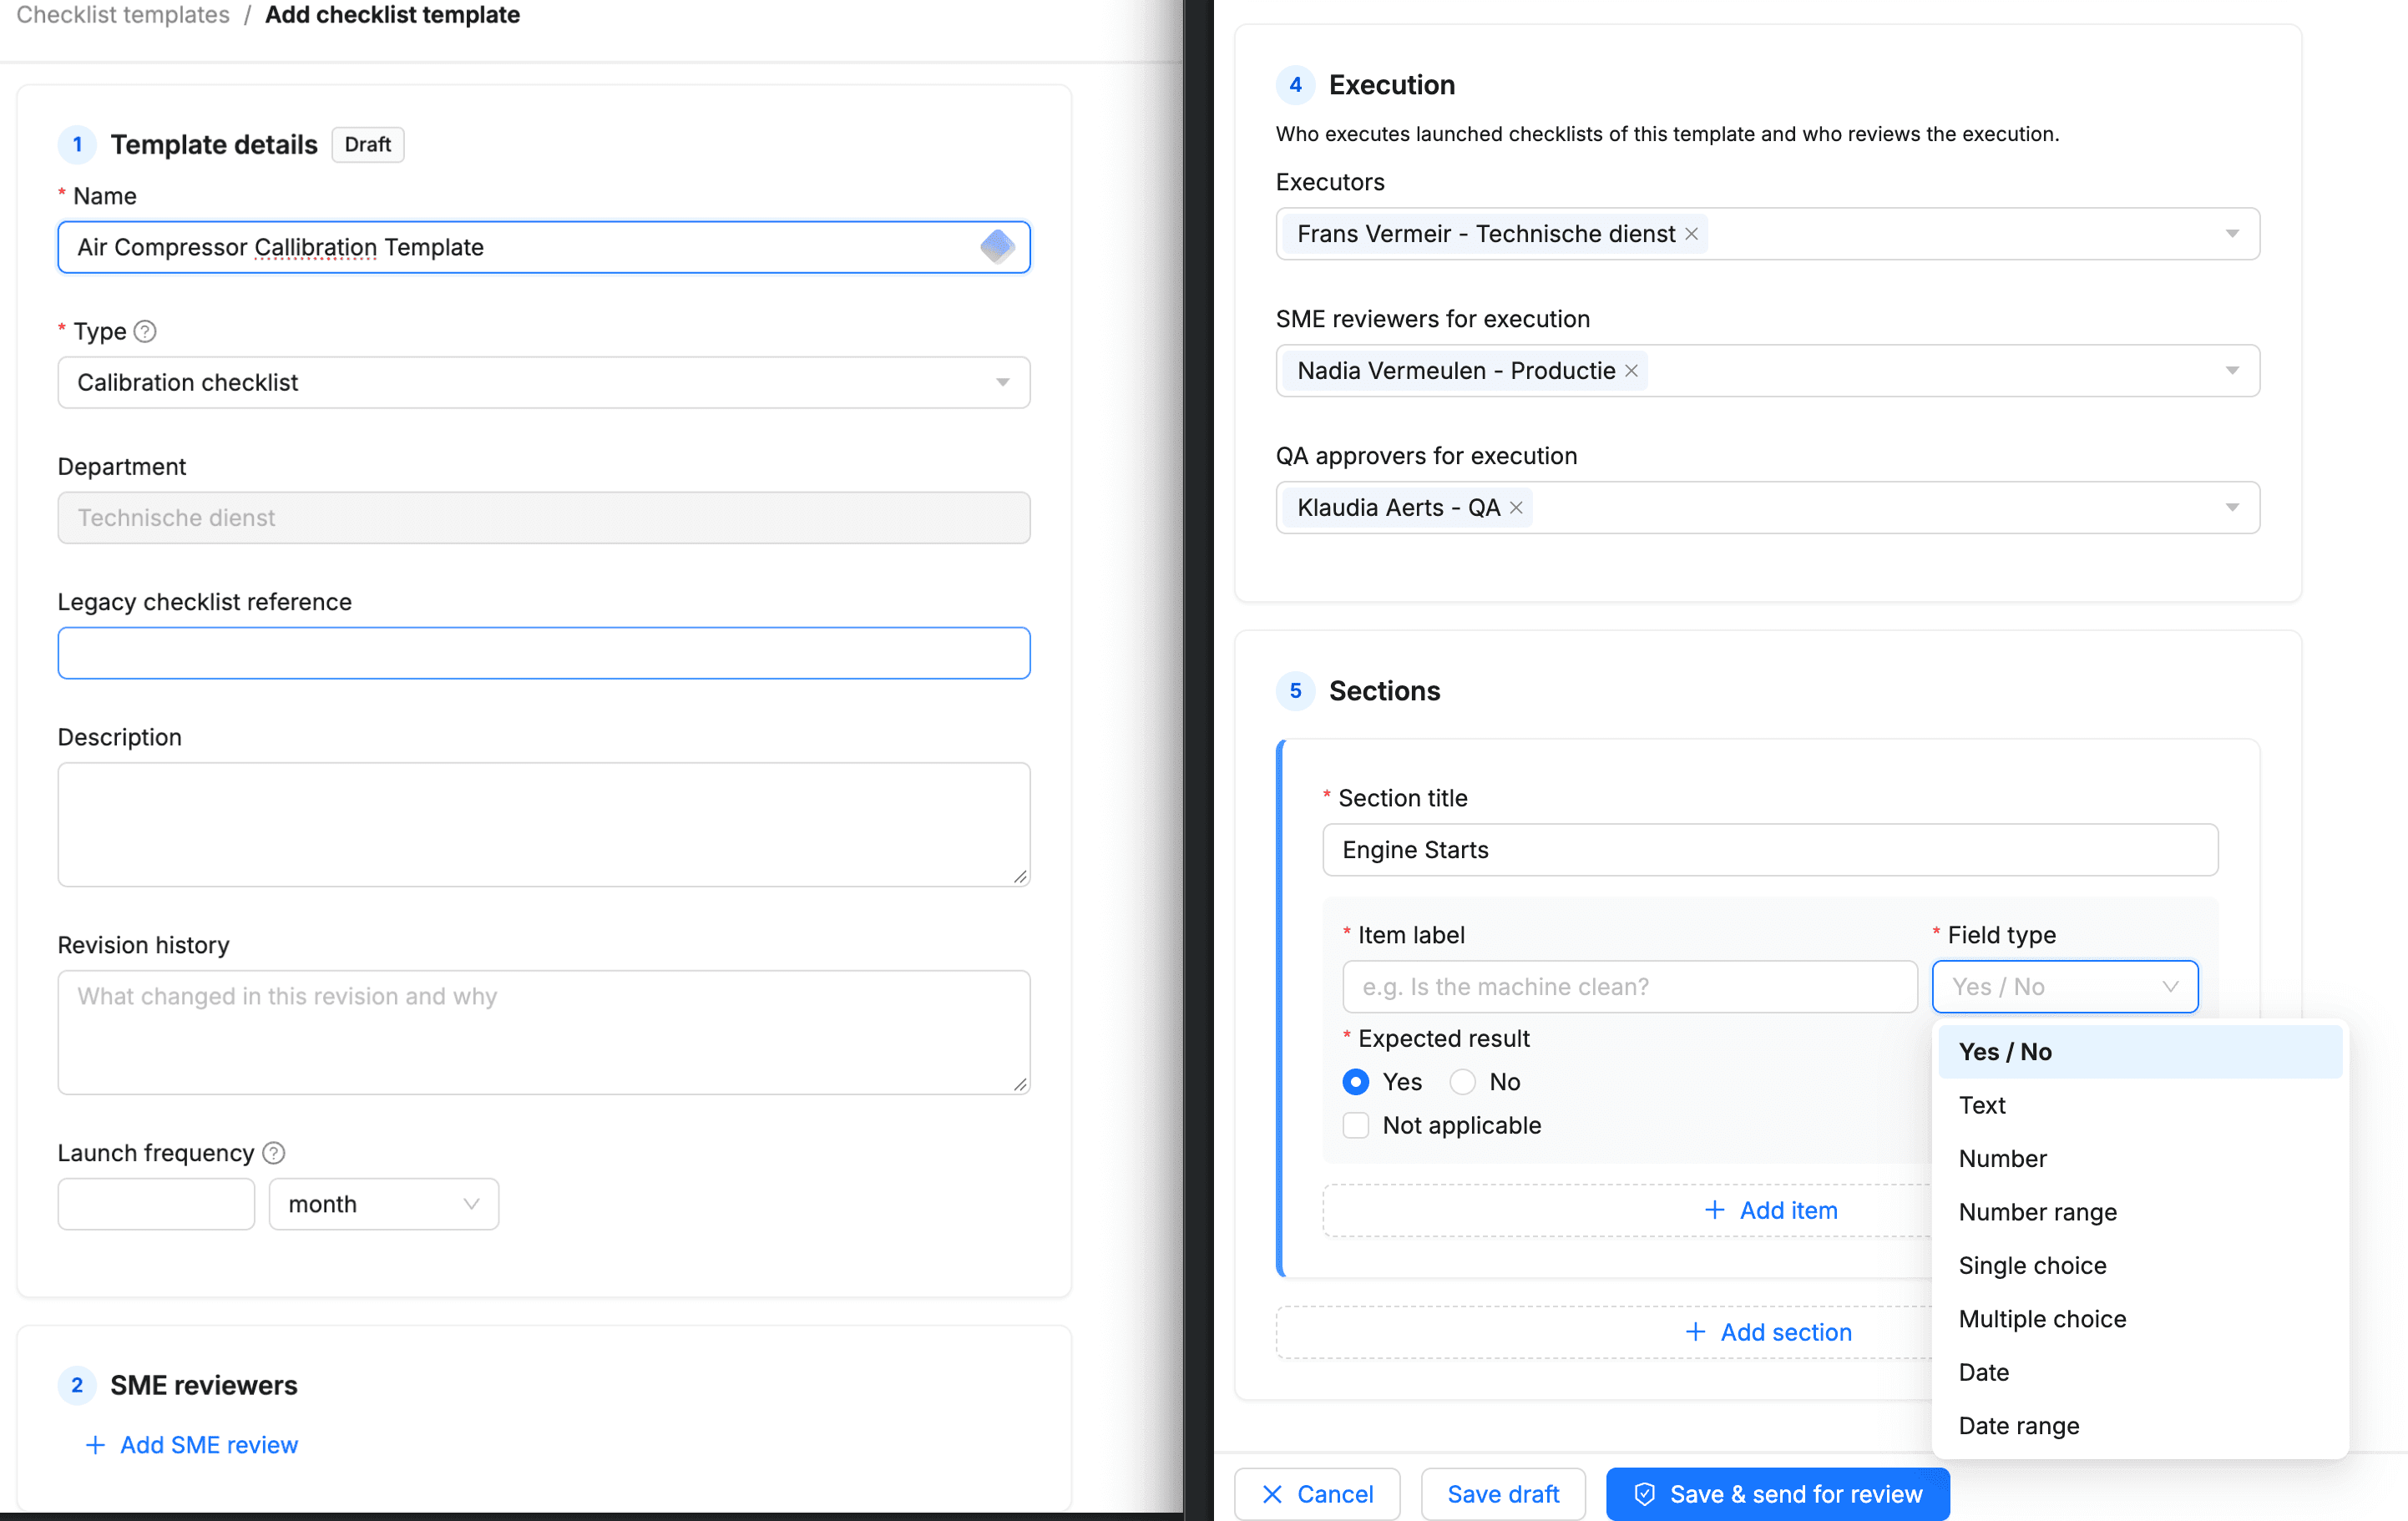Open the month frequency unit dropdown
Screen dimensions: 2408x1521
click(x=384, y=1204)
